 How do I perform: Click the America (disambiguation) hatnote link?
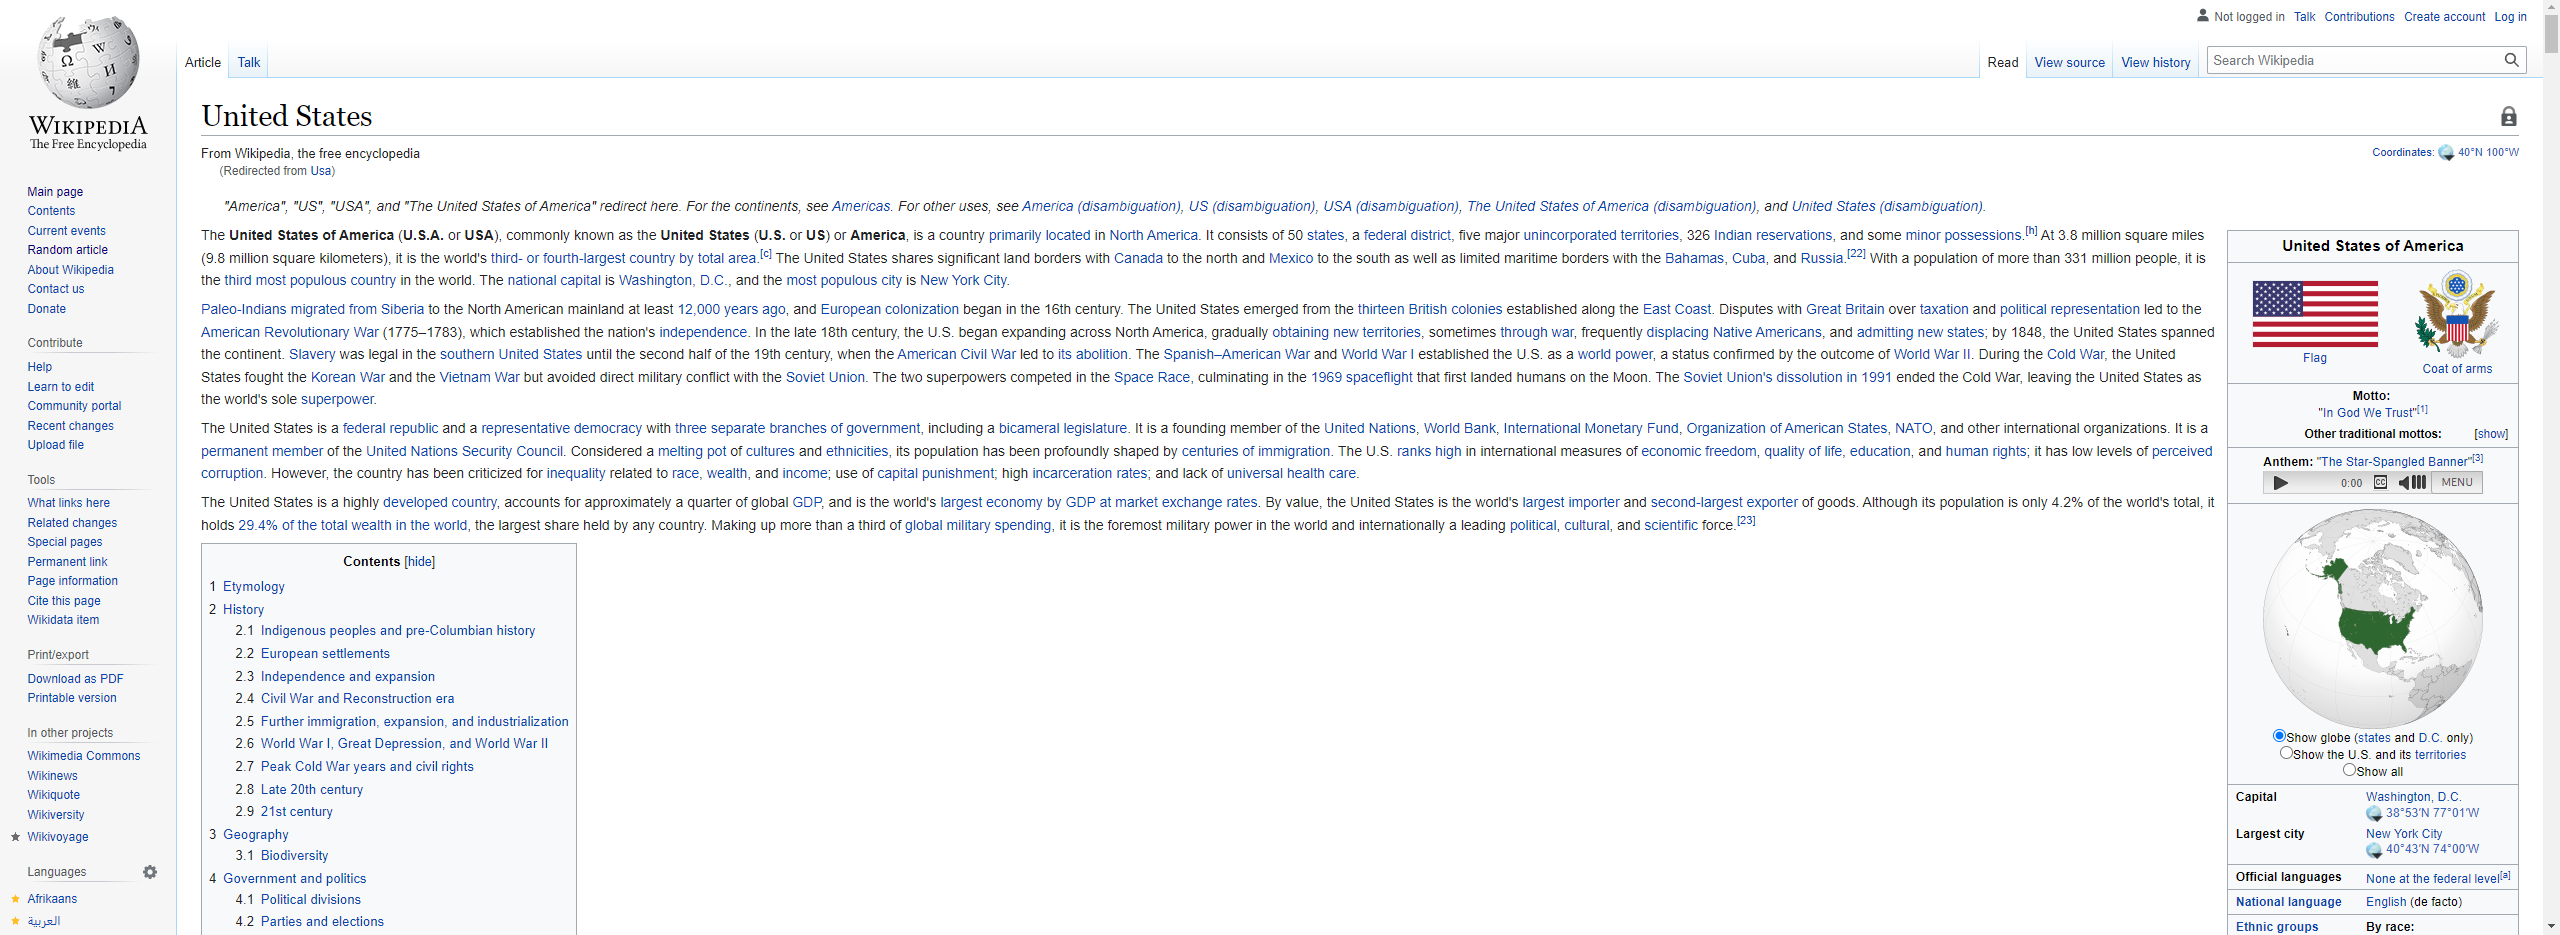click(1102, 207)
